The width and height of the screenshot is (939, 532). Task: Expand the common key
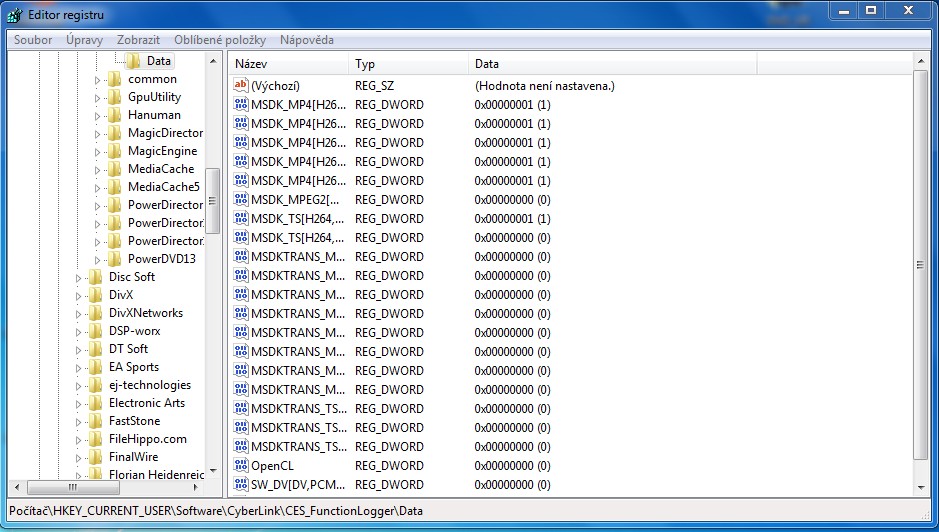click(x=97, y=80)
